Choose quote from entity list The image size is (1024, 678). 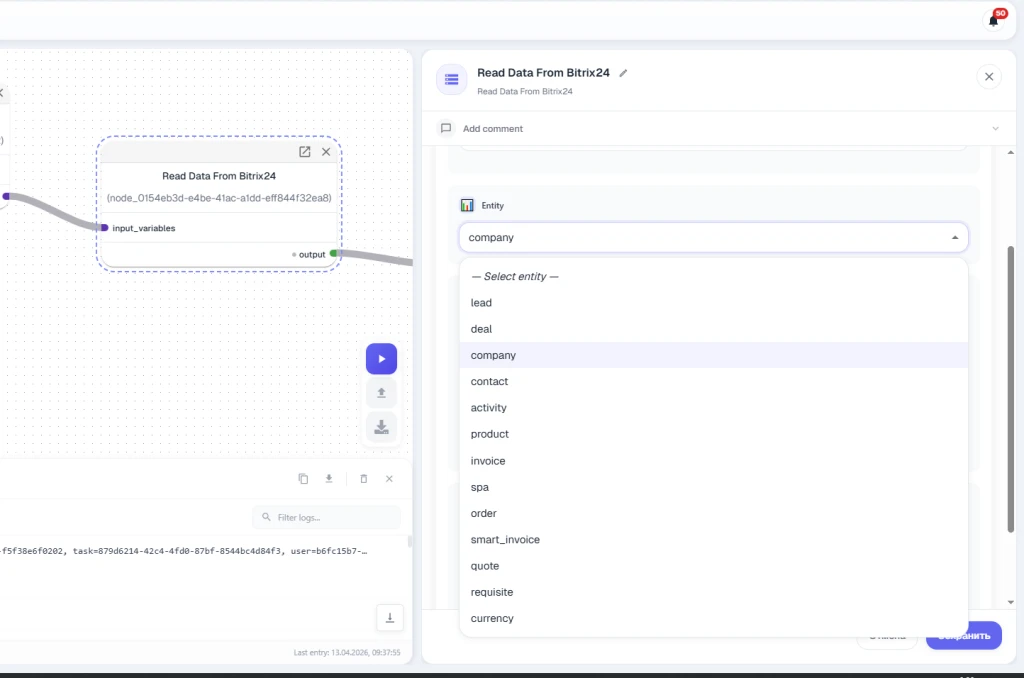coord(713,566)
